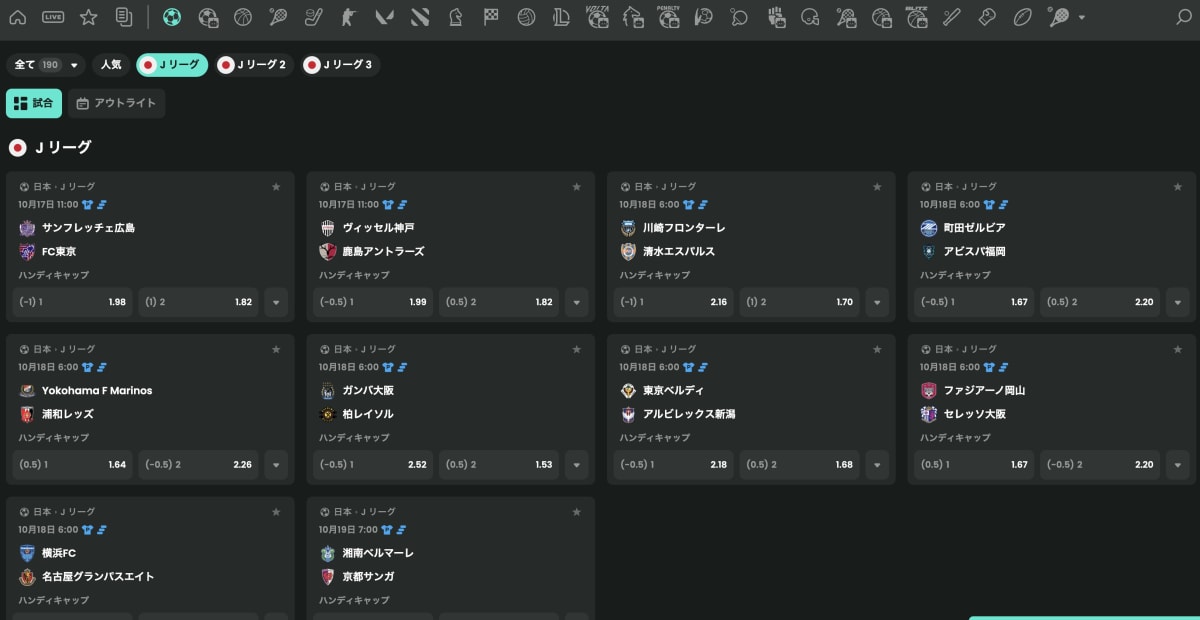
Task: Open the home icon in top bar
Action: (x=17, y=17)
